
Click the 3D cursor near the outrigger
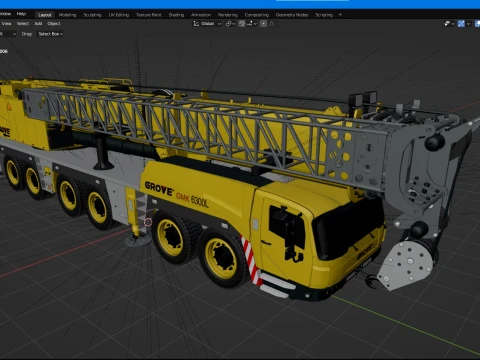point(148,222)
